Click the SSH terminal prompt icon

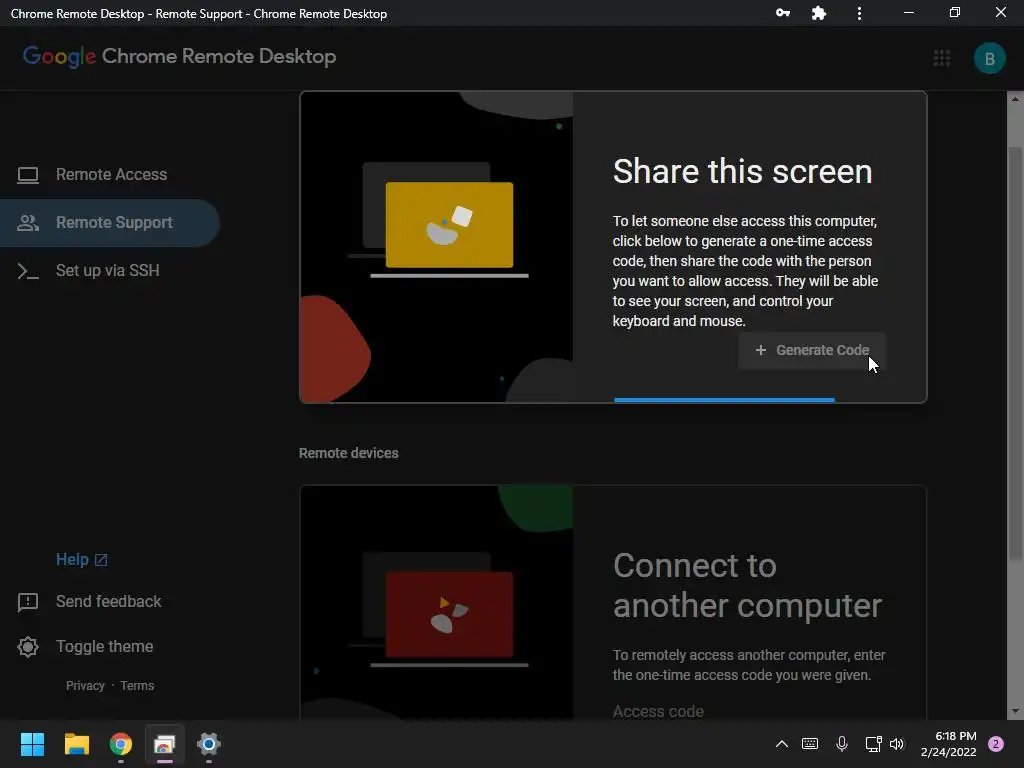[x=27, y=271]
